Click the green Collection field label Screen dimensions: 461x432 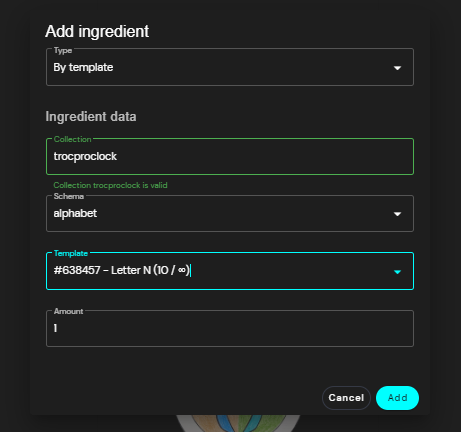[x=72, y=139]
